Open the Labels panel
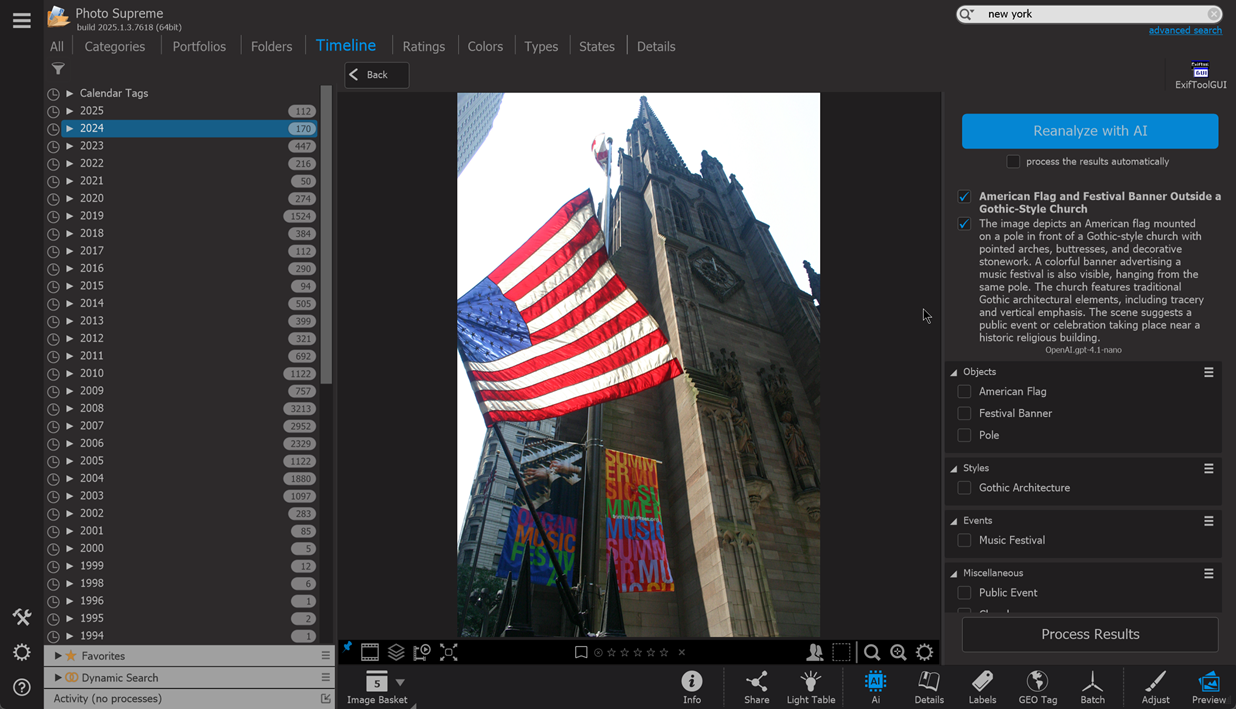Image resolution: width=1236 pixels, height=709 pixels. coord(982,687)
